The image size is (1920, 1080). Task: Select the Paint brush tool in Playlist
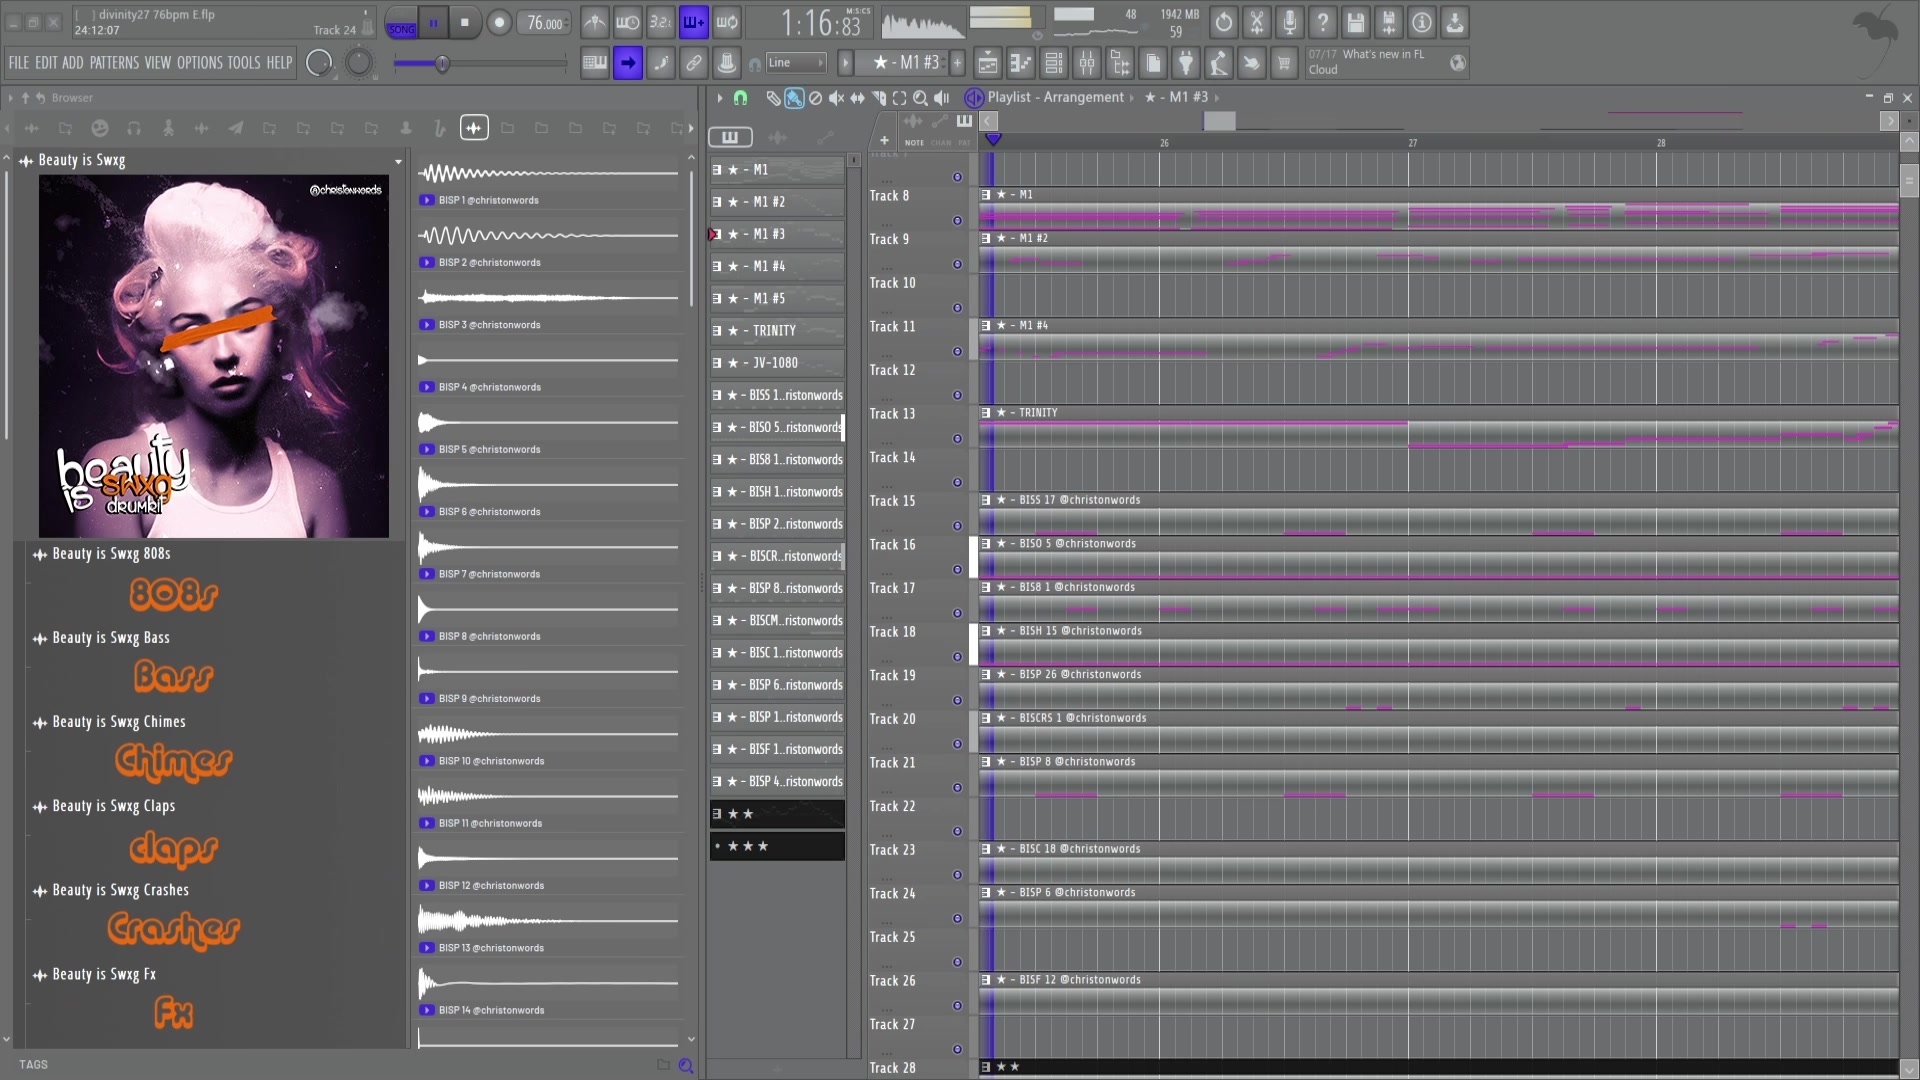point(794,98)
